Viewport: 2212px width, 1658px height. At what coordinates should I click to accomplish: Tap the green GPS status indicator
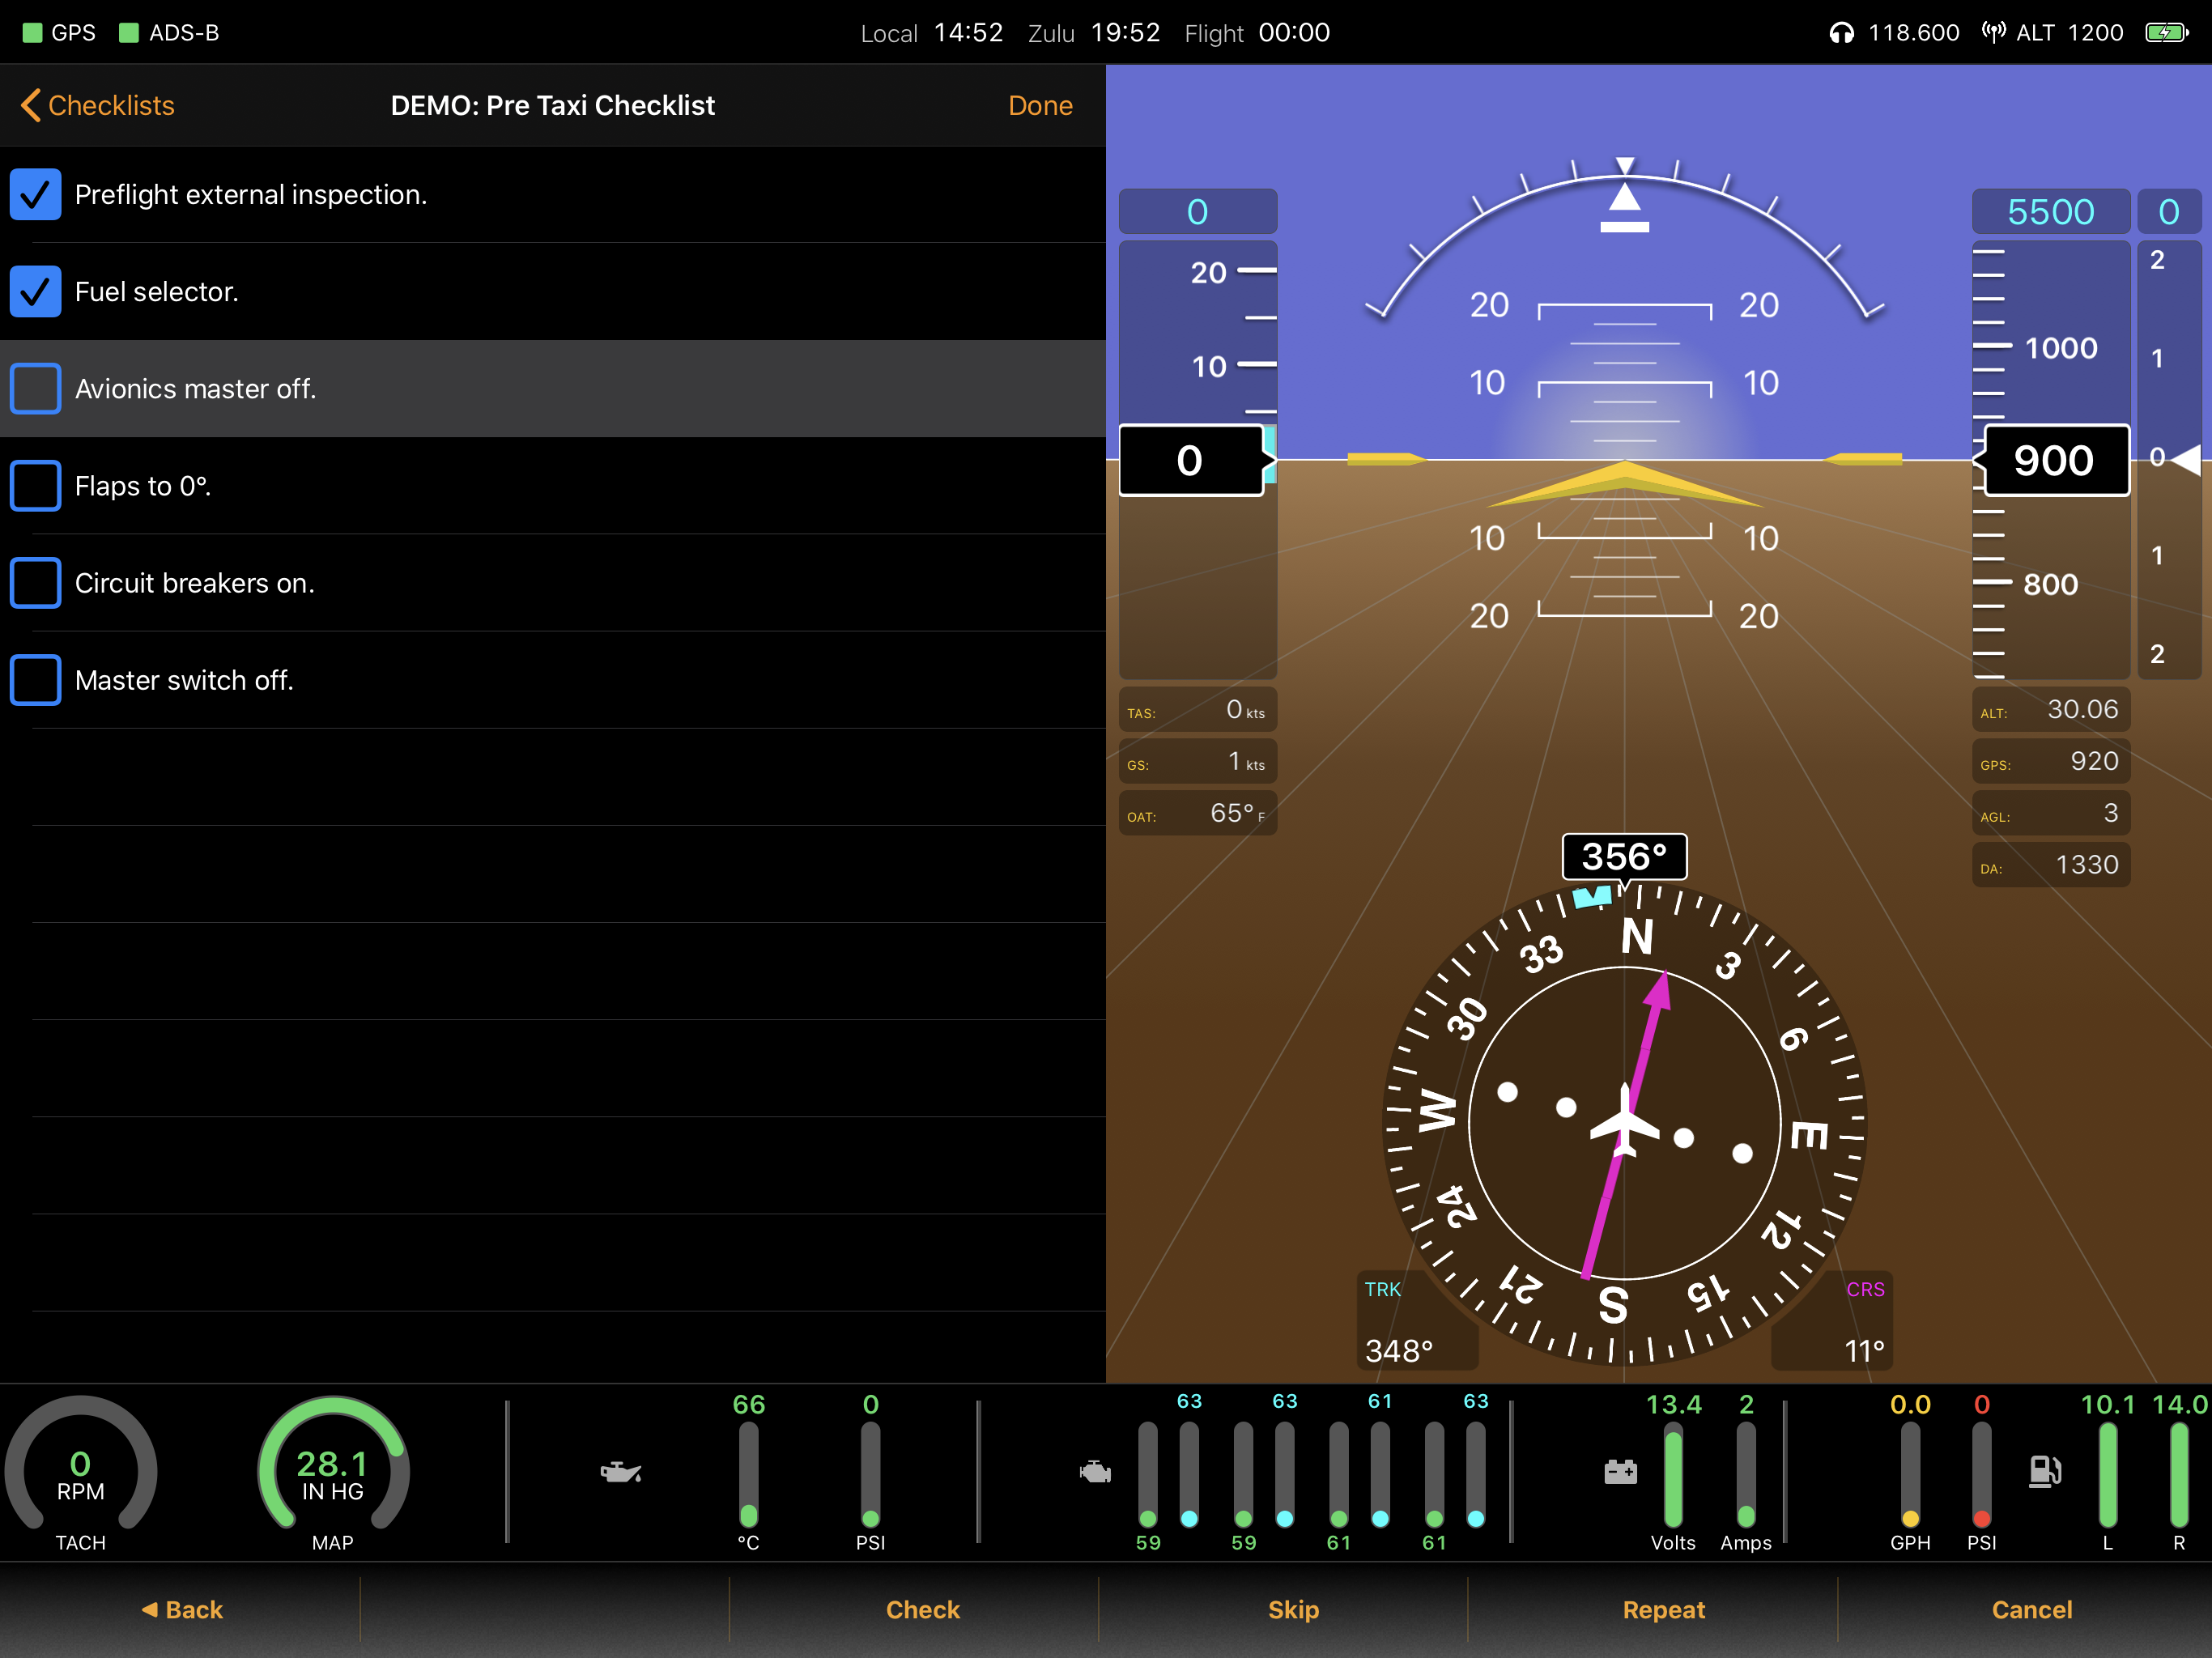click(x=33, y=33)
